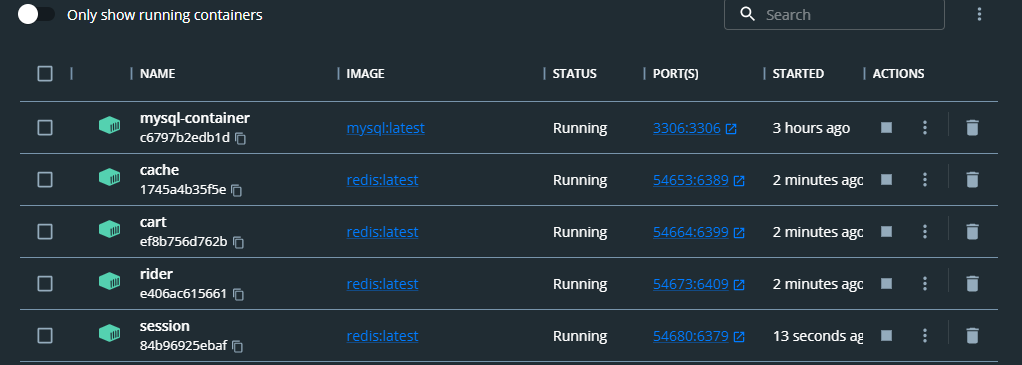The width and height of the screenshot is (1022, 365).
Task: Delete the cache container
Action: pyautogui.click(x=972, y=179)
